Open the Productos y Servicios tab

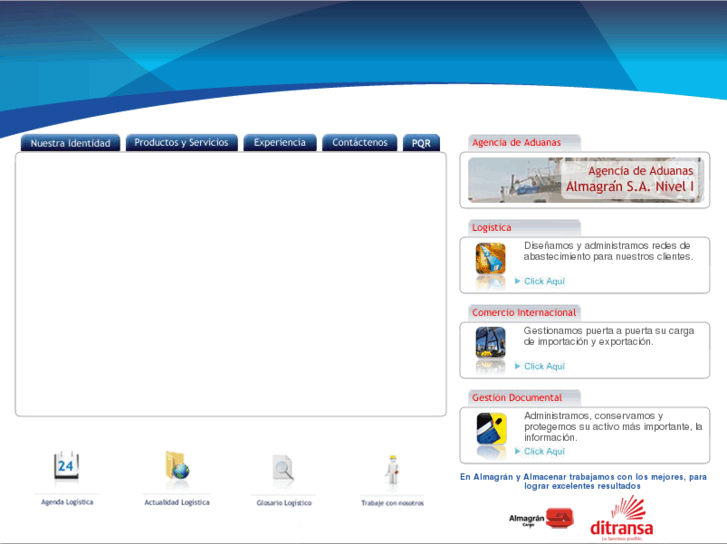[x=181, y=142]
